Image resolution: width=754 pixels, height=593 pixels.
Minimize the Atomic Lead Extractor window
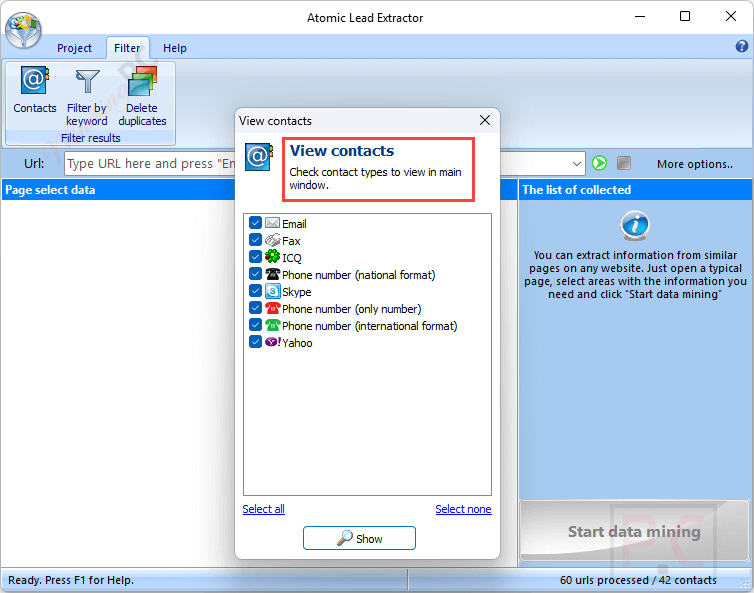(x=640, y=16)
